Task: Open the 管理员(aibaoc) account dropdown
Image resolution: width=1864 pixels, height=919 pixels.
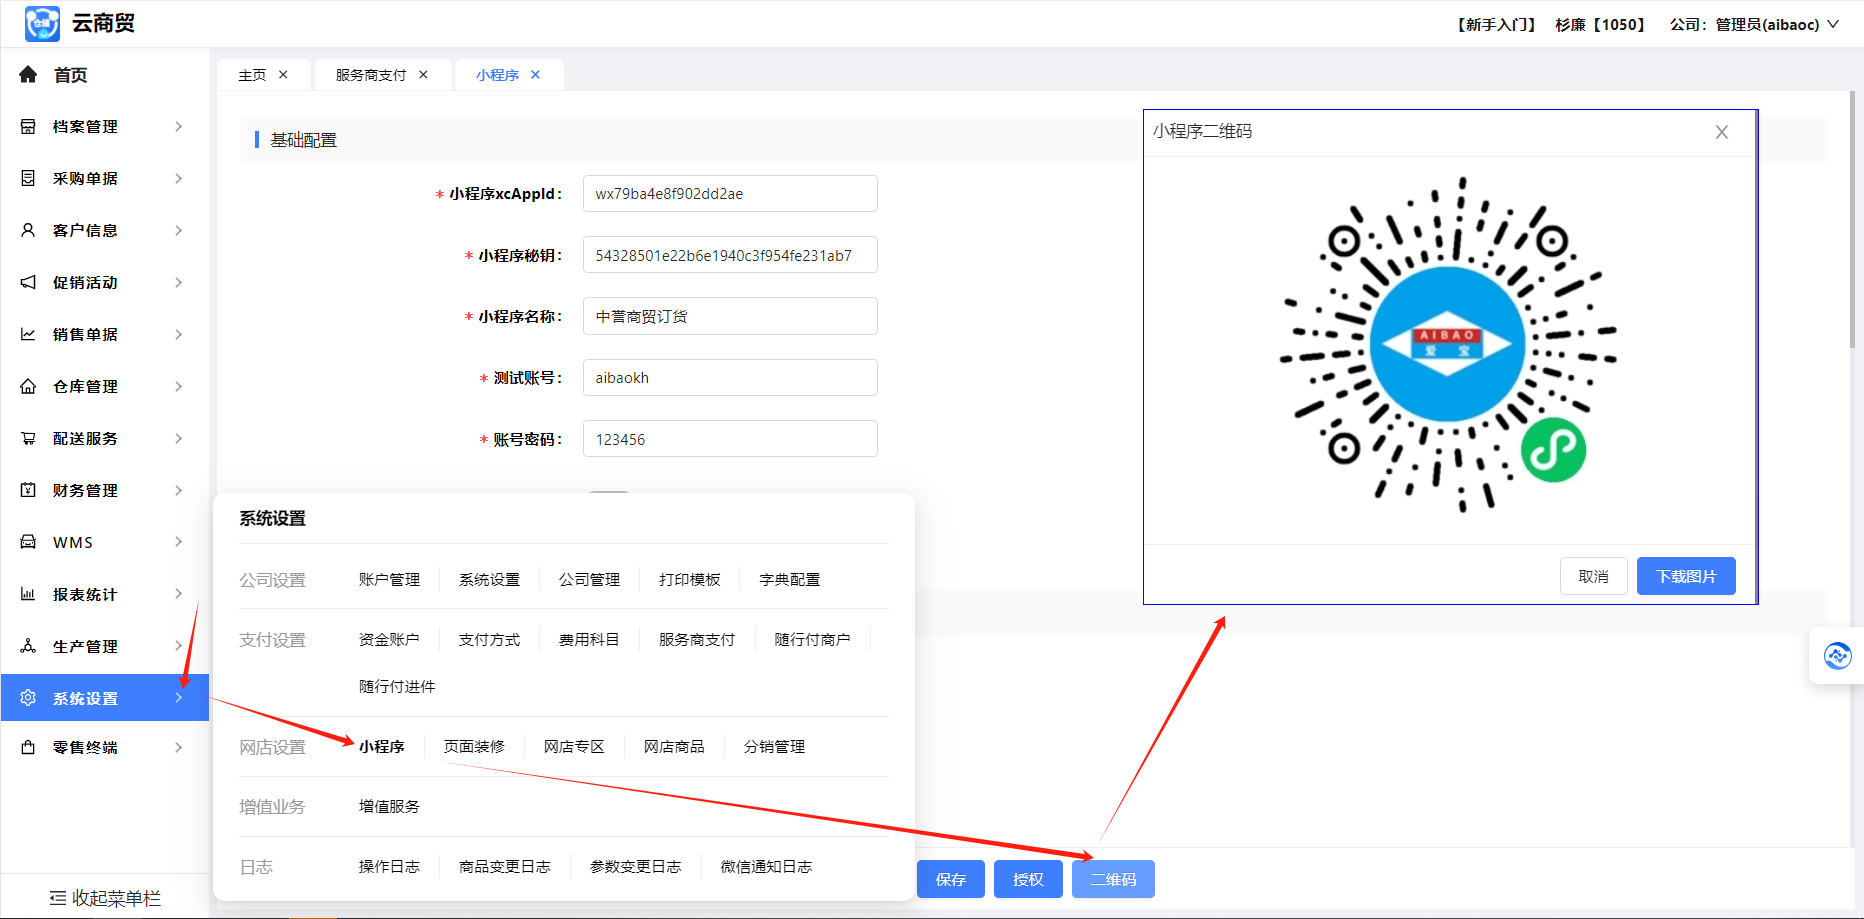Action: click(x=1777, y=24)
